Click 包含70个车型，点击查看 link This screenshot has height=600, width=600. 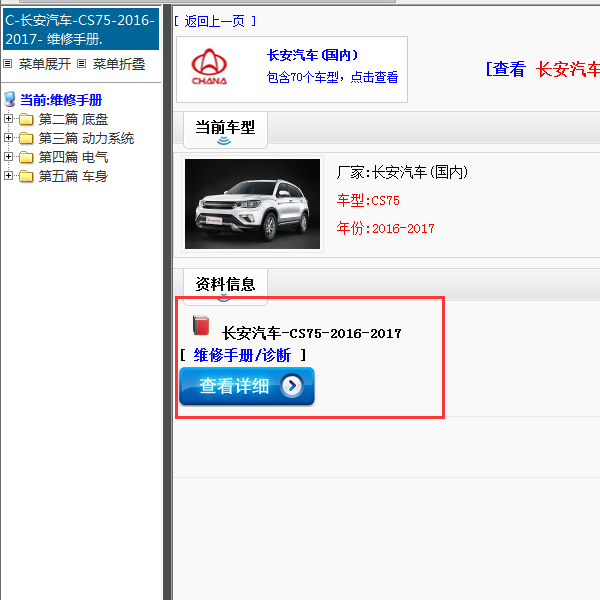pyautogui.click(x=333, y=77)
